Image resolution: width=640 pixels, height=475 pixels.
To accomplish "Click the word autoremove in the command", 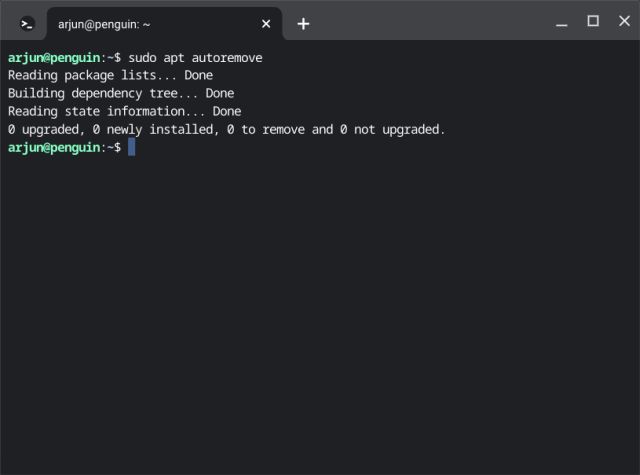I will pos(227,57).
